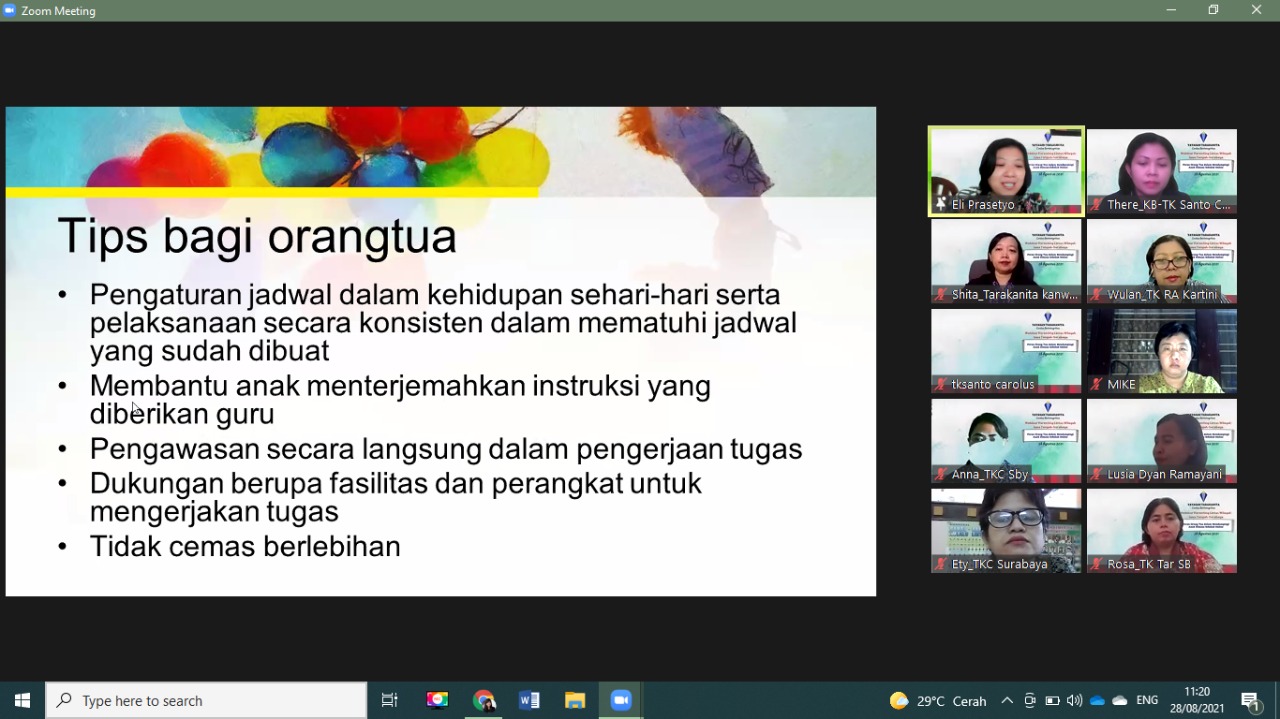Select the Ety_TKC Surabaya video tile
1280x719 pixels.
tap(1006, 530)
